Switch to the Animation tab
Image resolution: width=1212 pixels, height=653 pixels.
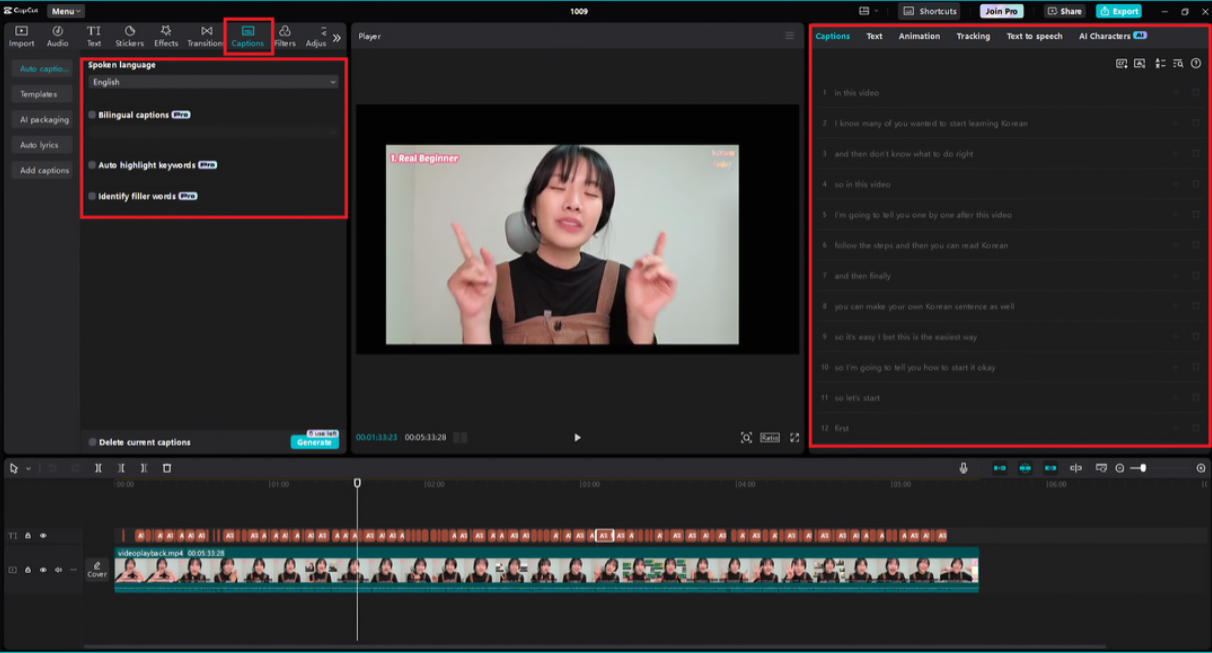point(919,36)
